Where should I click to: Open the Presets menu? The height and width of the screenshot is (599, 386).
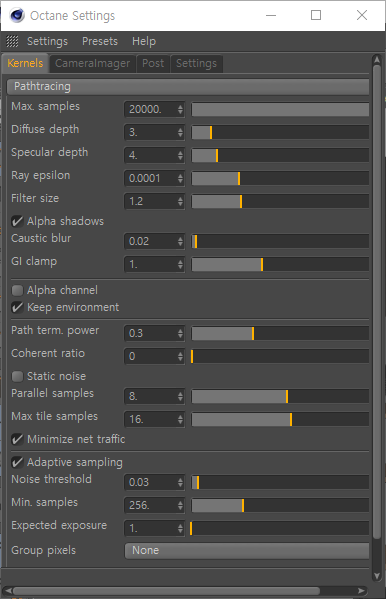click(x=100, y=41)
